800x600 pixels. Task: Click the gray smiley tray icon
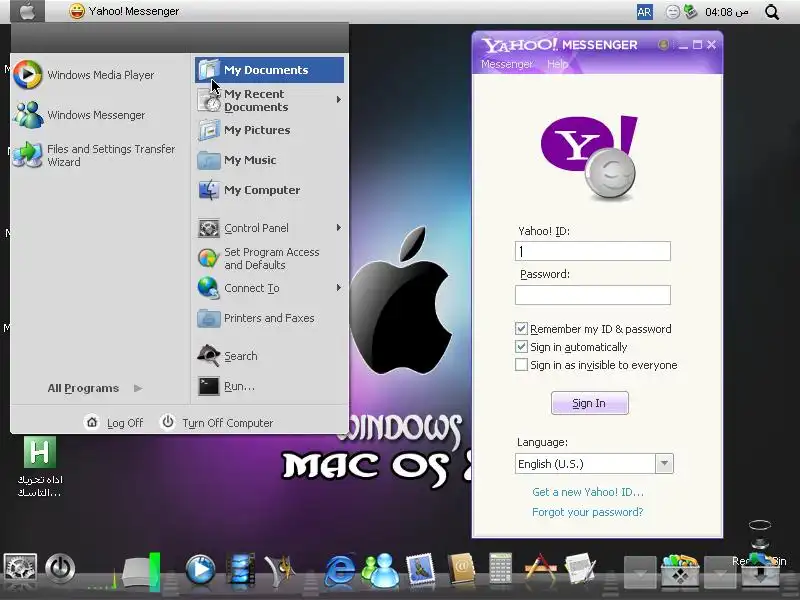672,12
